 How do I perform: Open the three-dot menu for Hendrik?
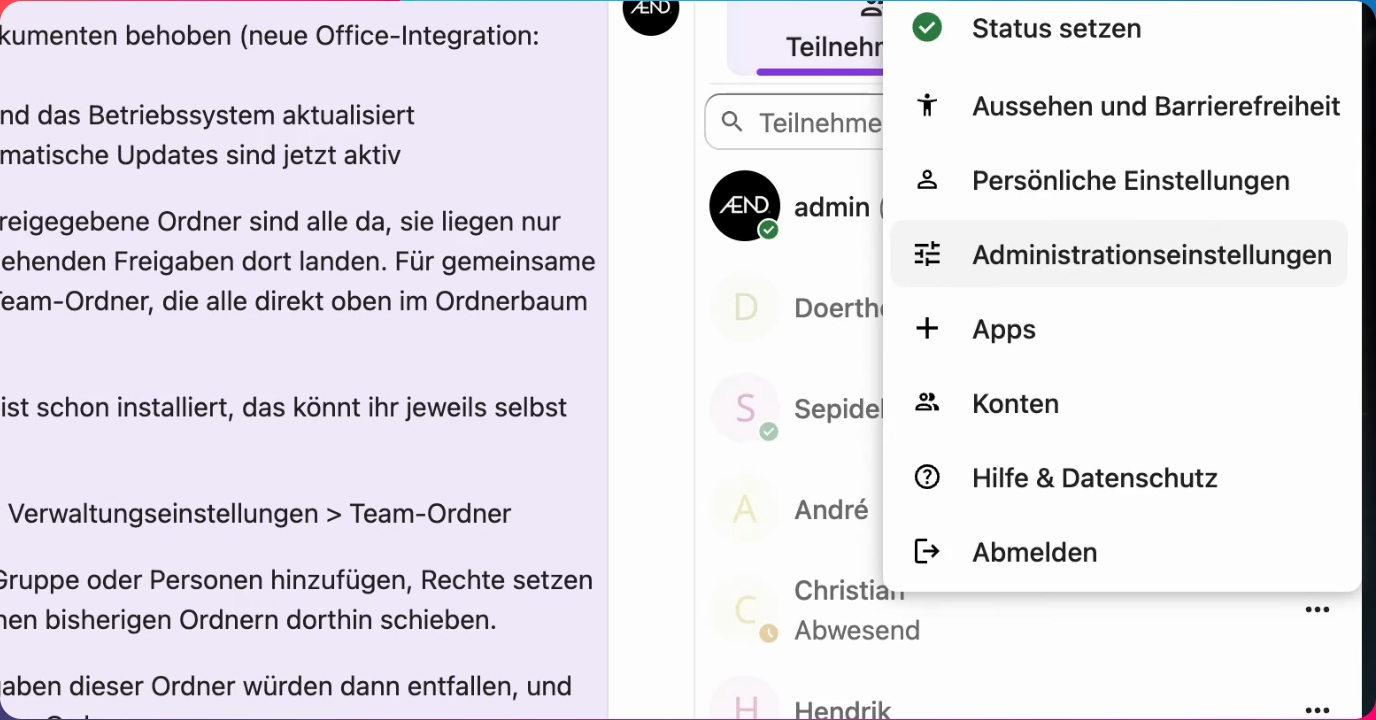[1317, 711]
